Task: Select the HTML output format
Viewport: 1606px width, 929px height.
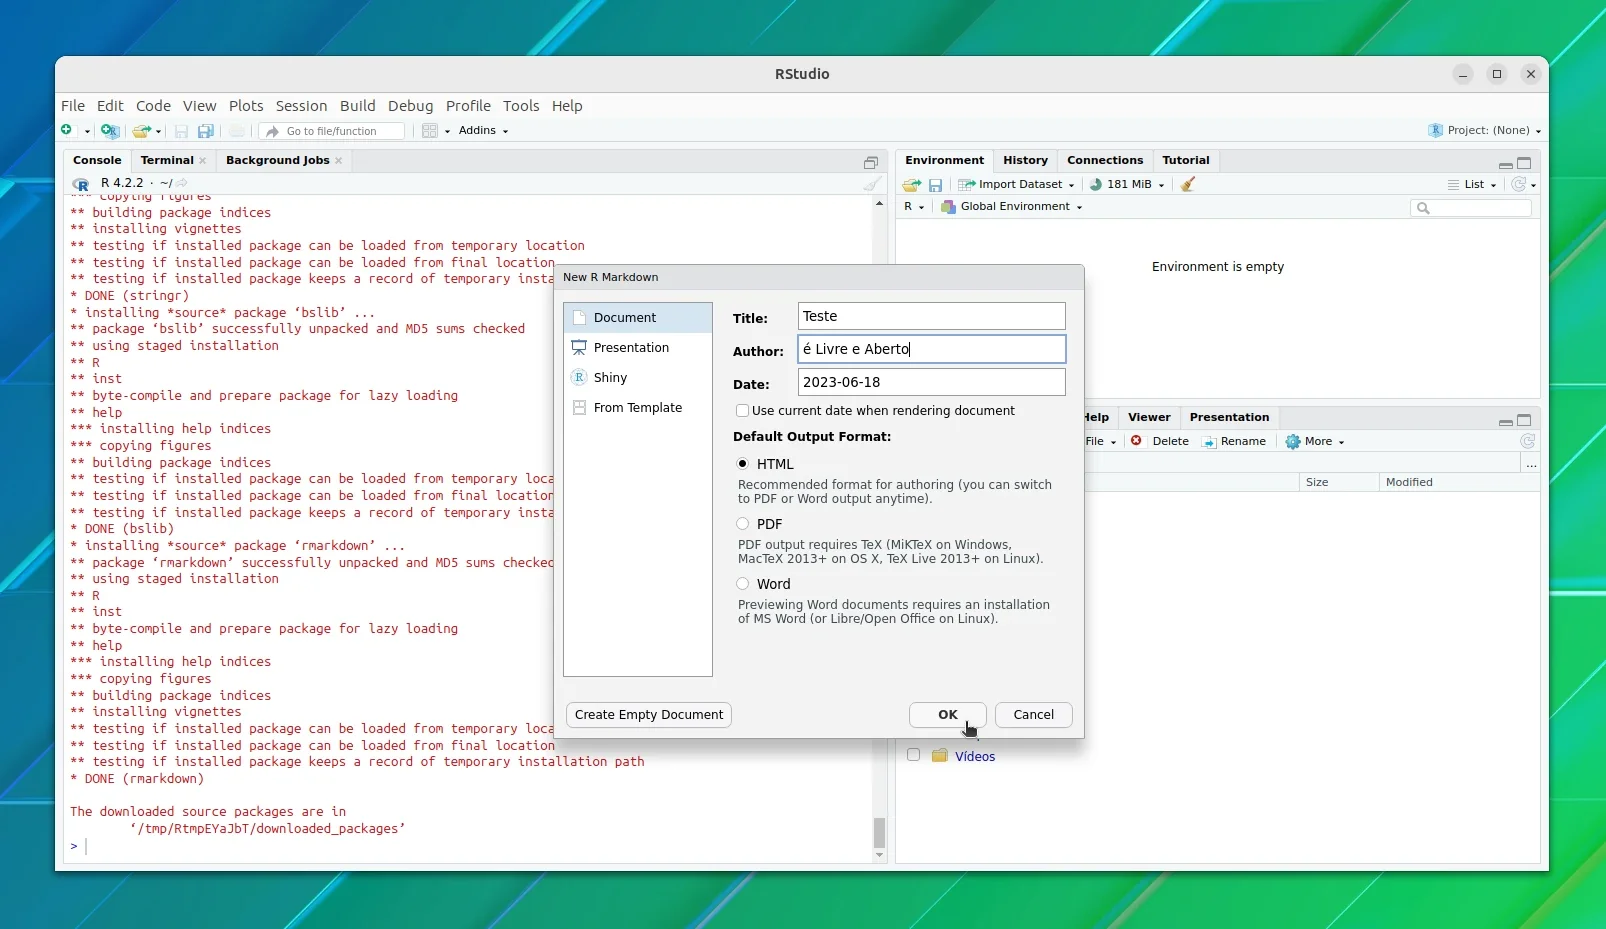Action: [743, 464]
